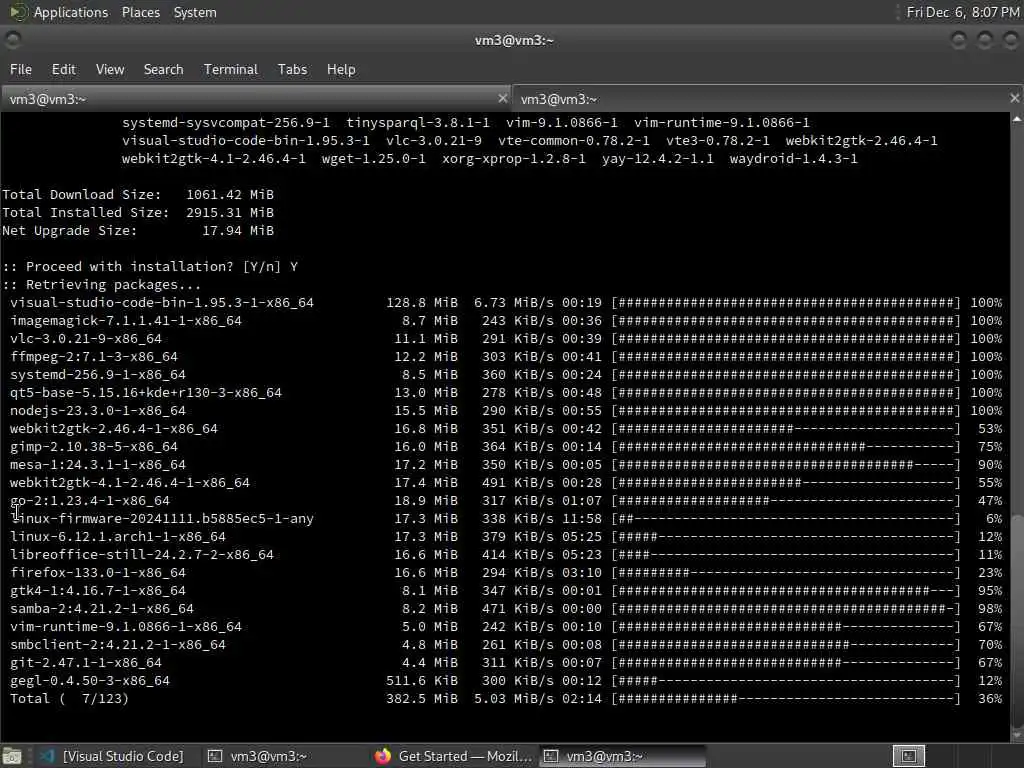Click the 5.03 MiB/s total speed value

click(513, 699)
